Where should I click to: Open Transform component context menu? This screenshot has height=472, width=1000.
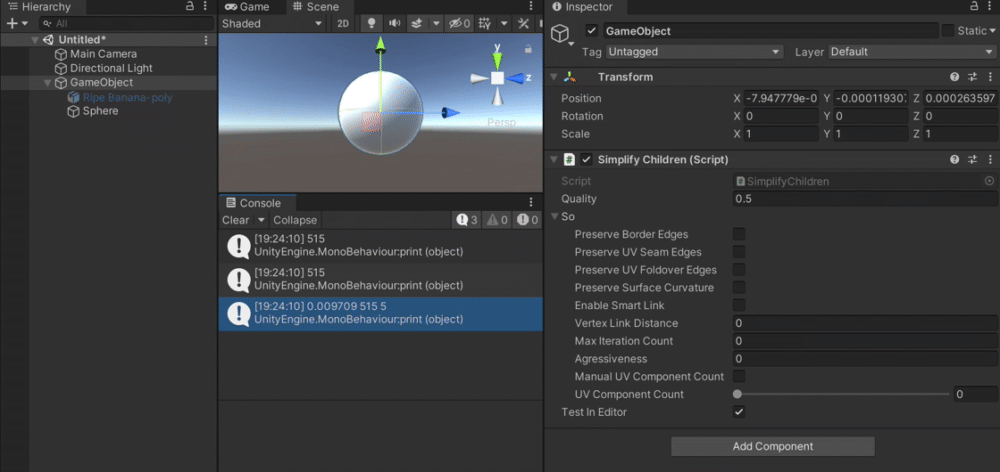[990, 77]
